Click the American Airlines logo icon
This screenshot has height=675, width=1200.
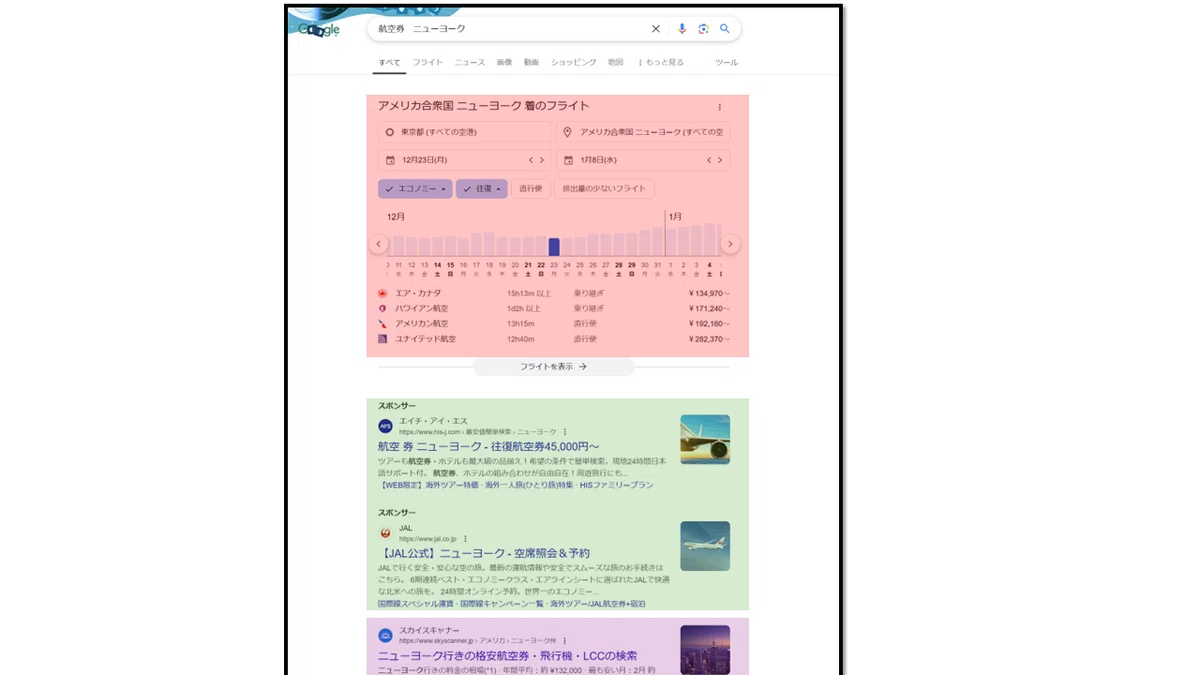(x=383, y=324)
